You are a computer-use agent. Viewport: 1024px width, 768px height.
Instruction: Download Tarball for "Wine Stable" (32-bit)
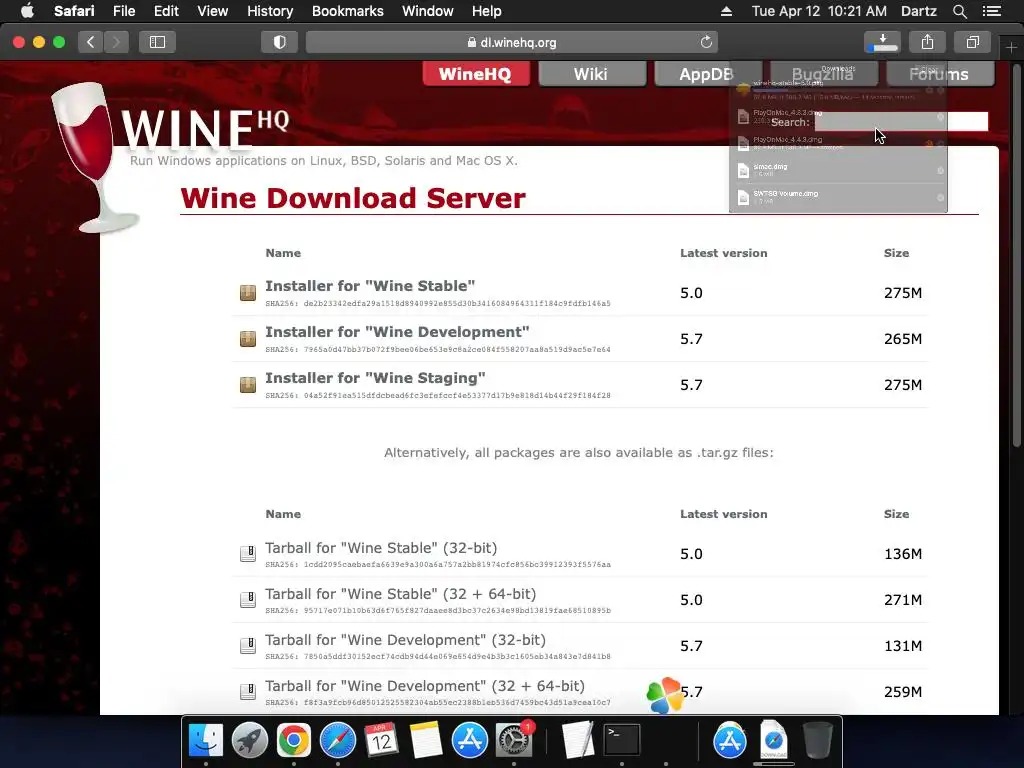(x=381, y=548)
